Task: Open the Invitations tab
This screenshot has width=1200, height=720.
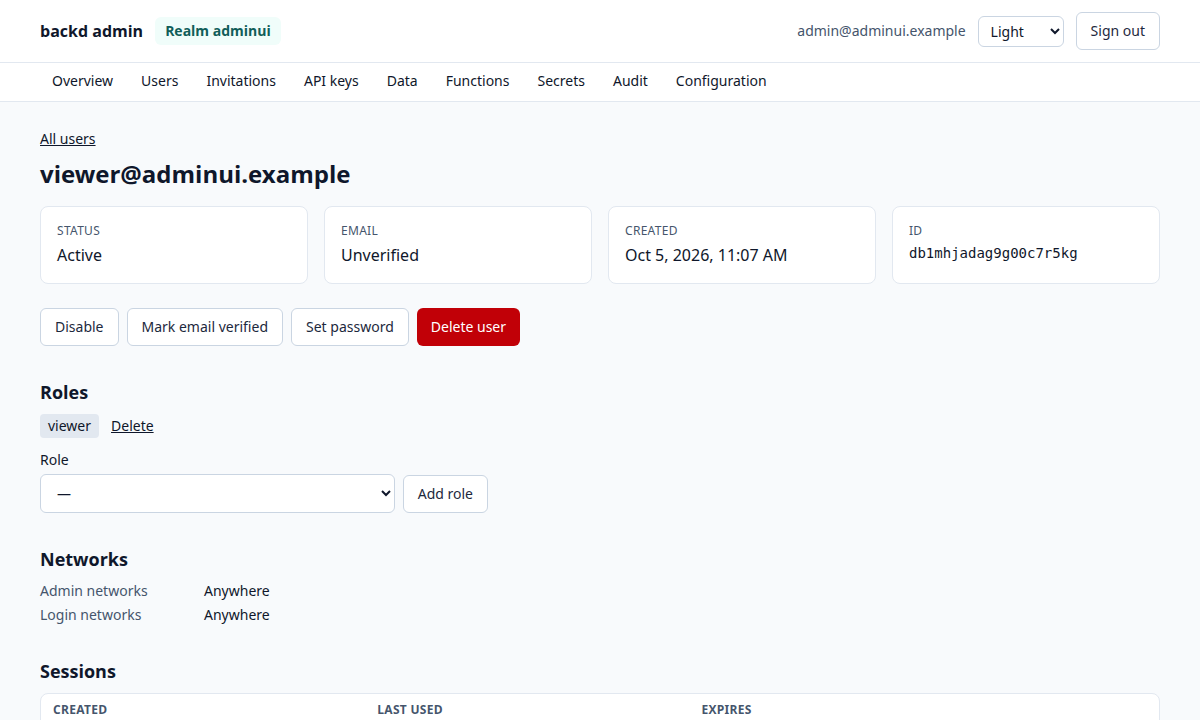Action: click(241, 81)
